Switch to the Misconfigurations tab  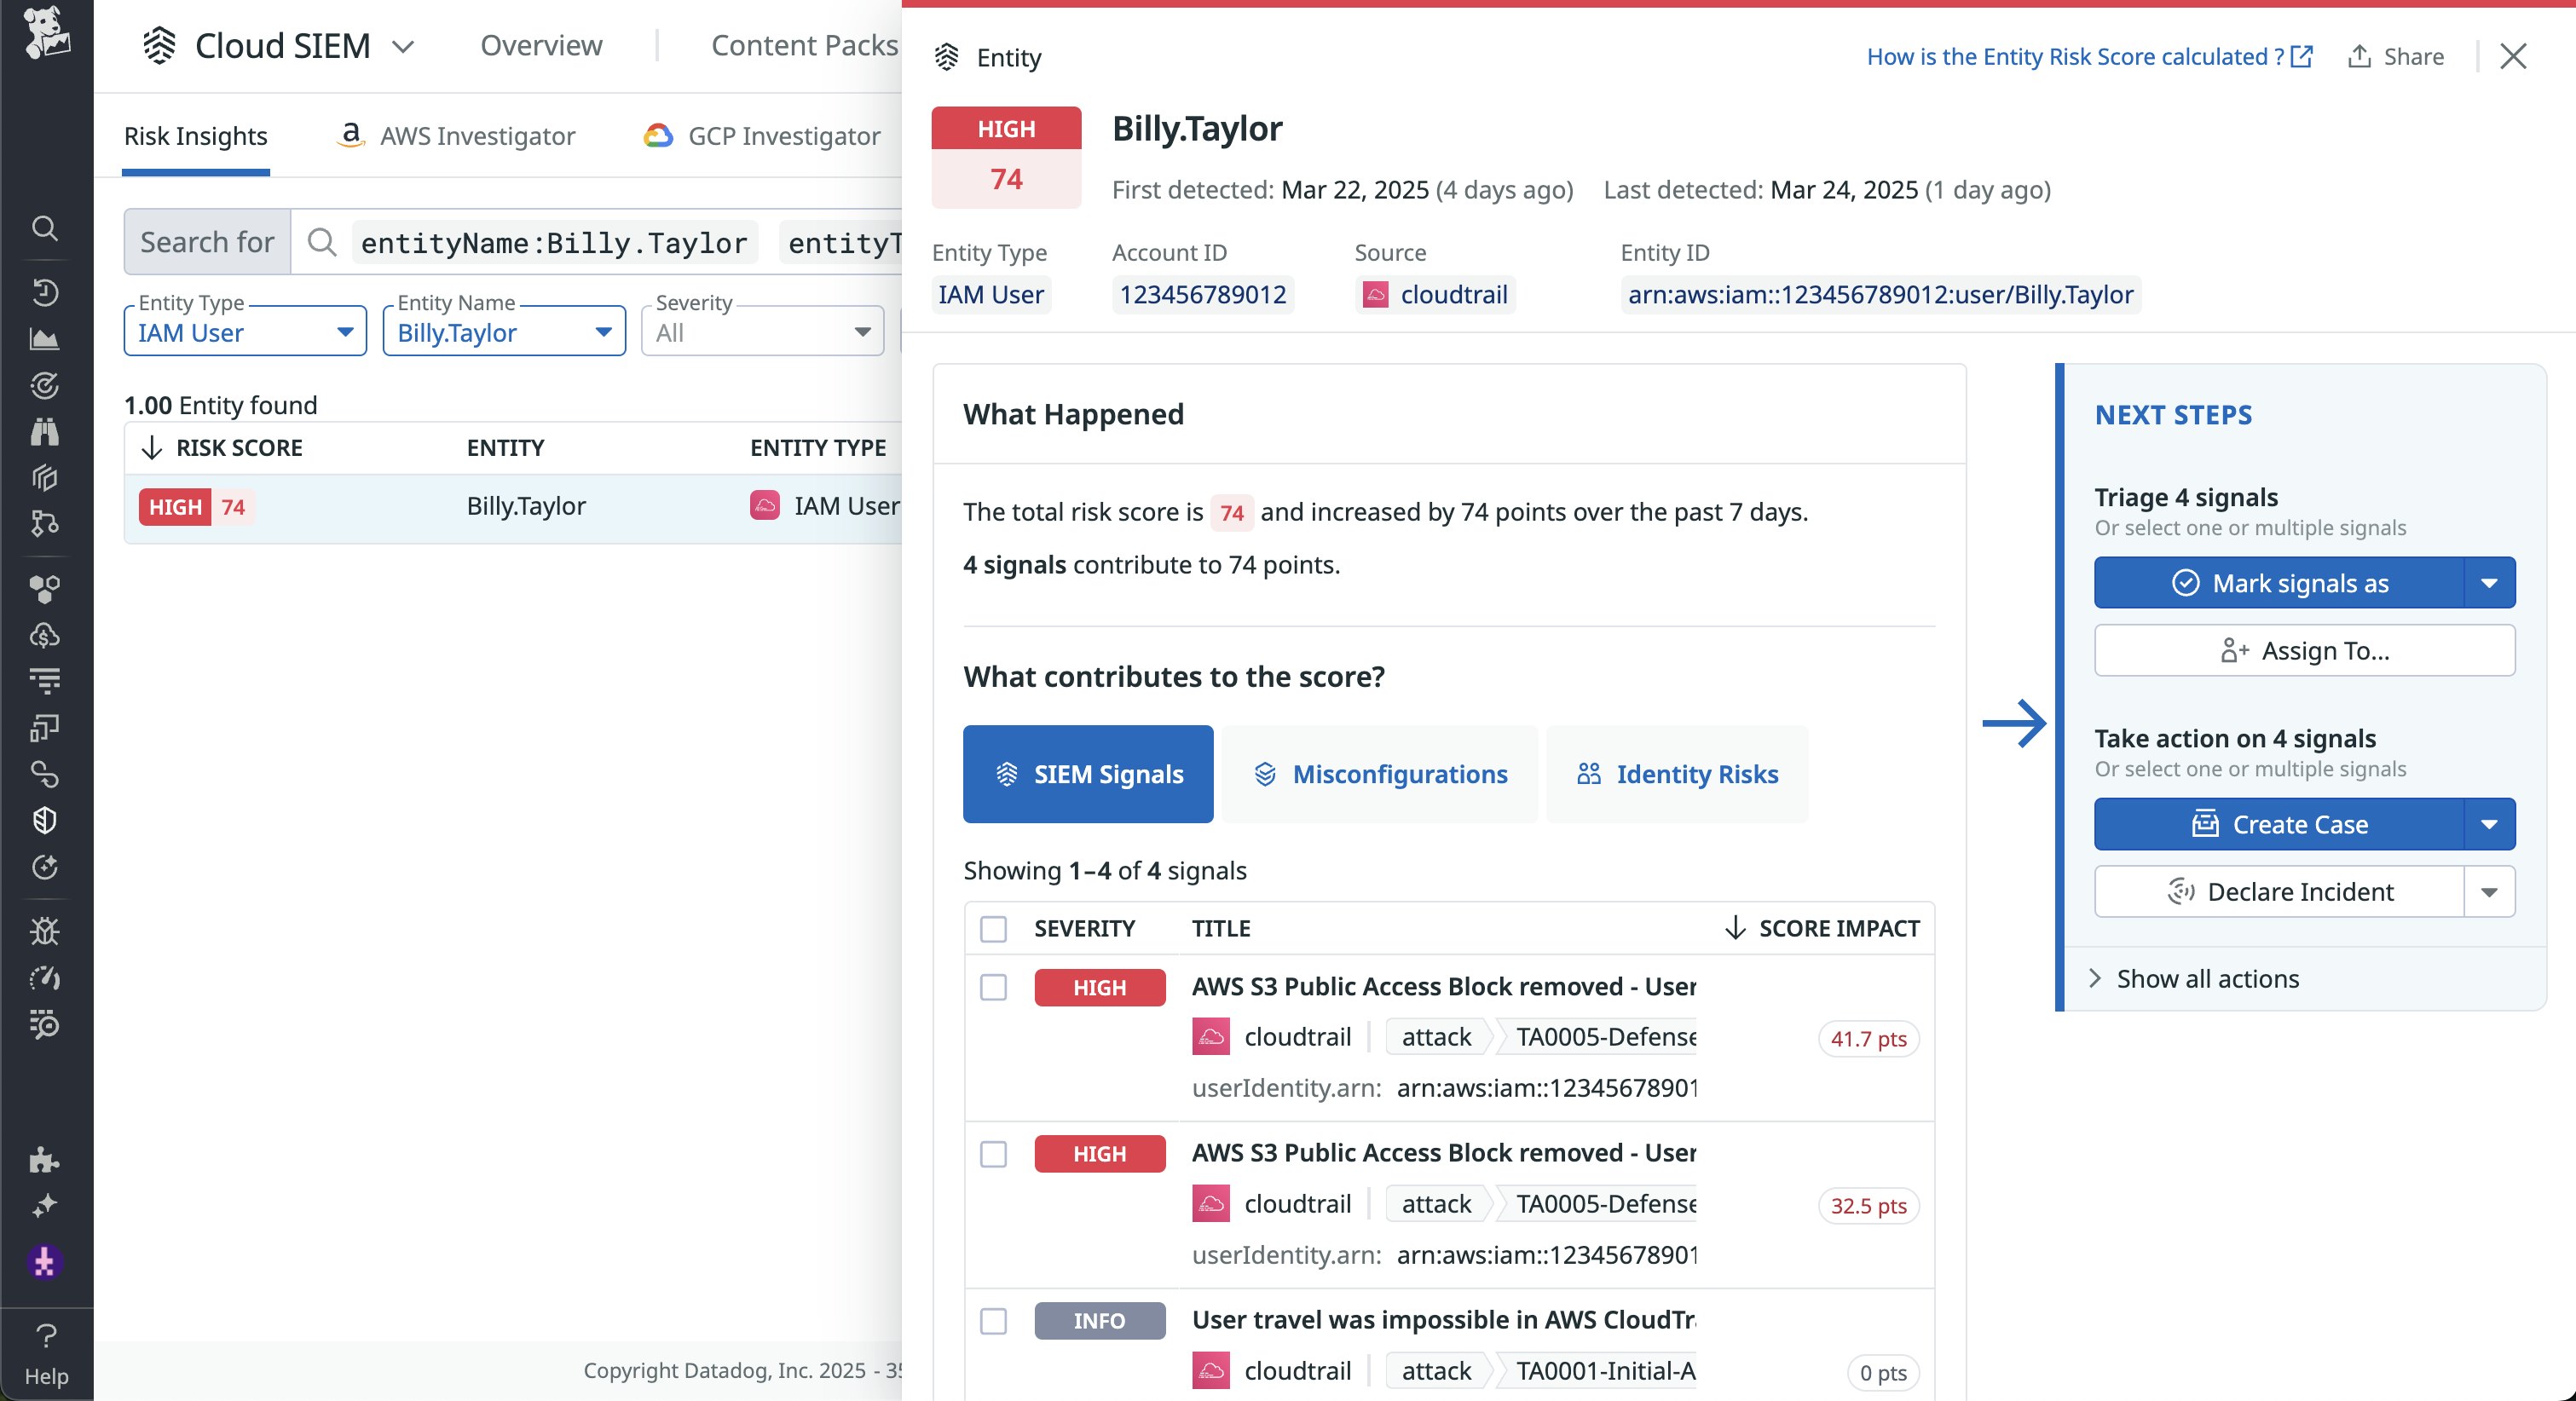[1380, 774]
